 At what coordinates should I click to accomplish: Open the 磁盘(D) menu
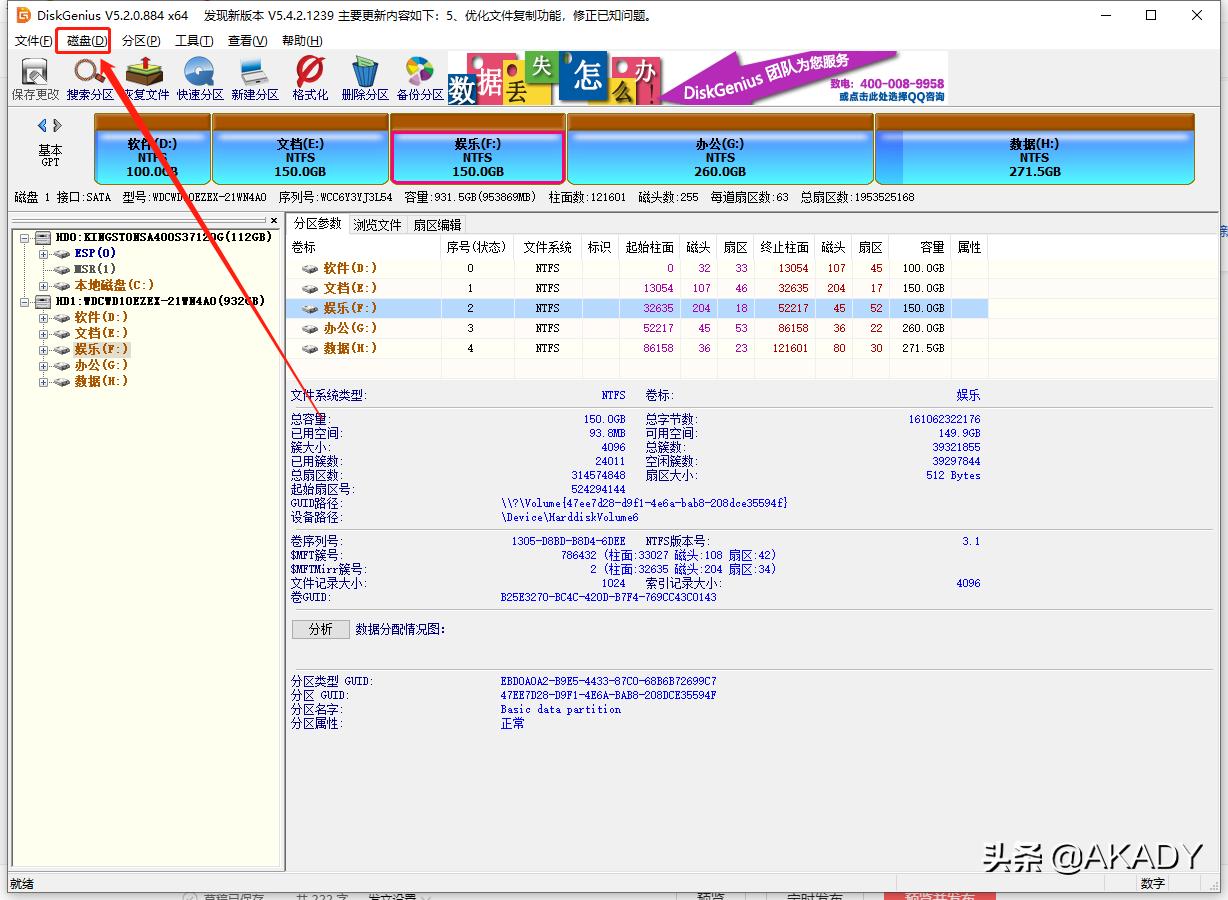pos(83,40)
